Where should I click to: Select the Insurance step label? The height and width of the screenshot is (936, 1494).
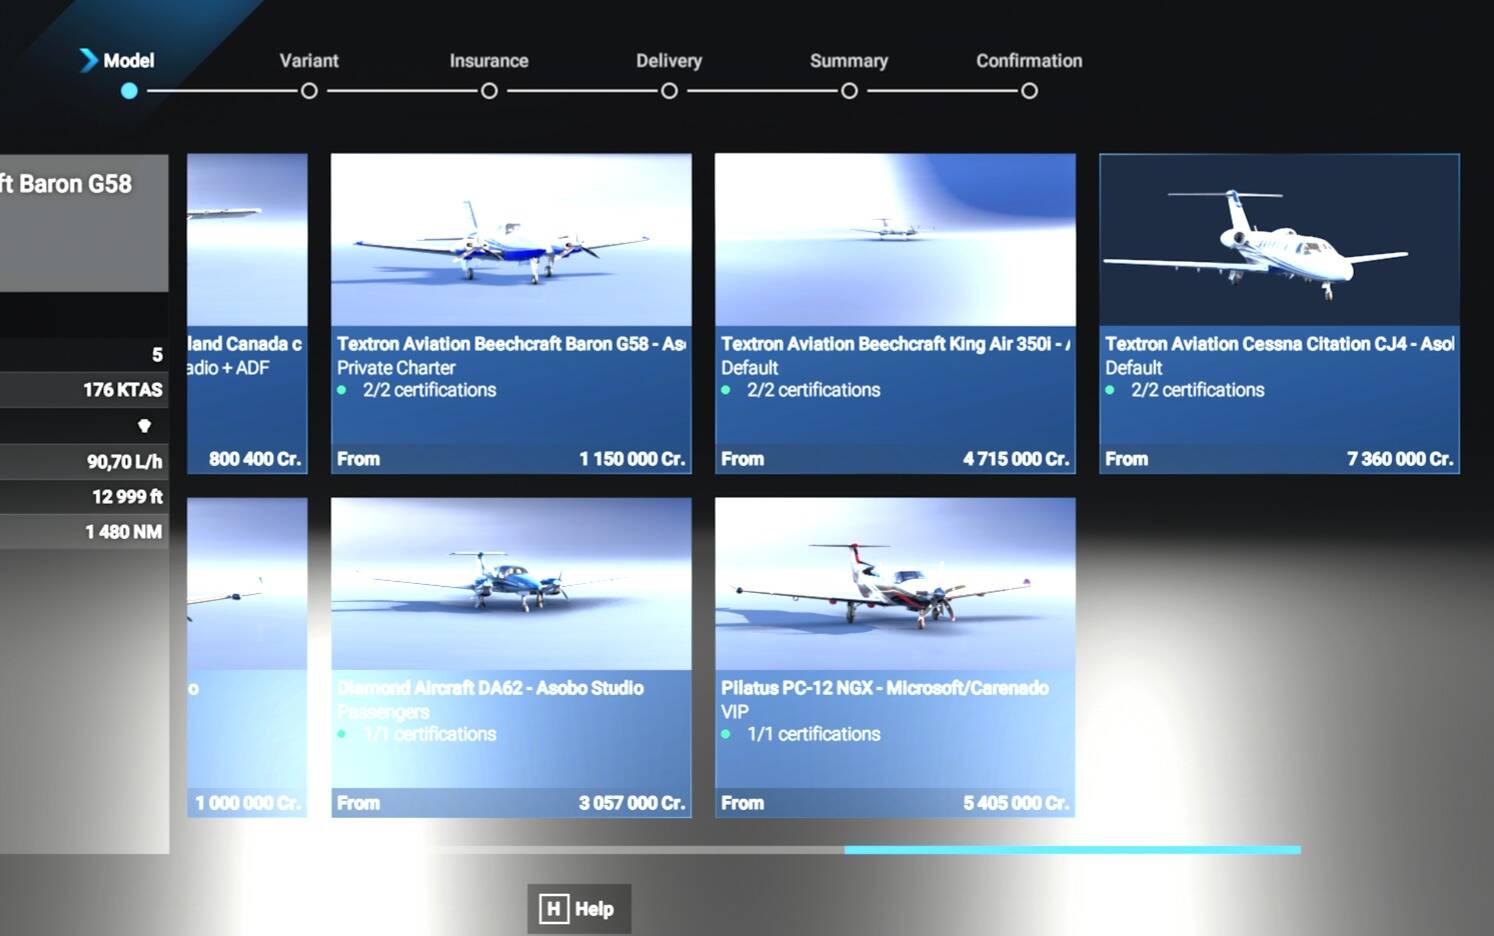pos(489,60)
